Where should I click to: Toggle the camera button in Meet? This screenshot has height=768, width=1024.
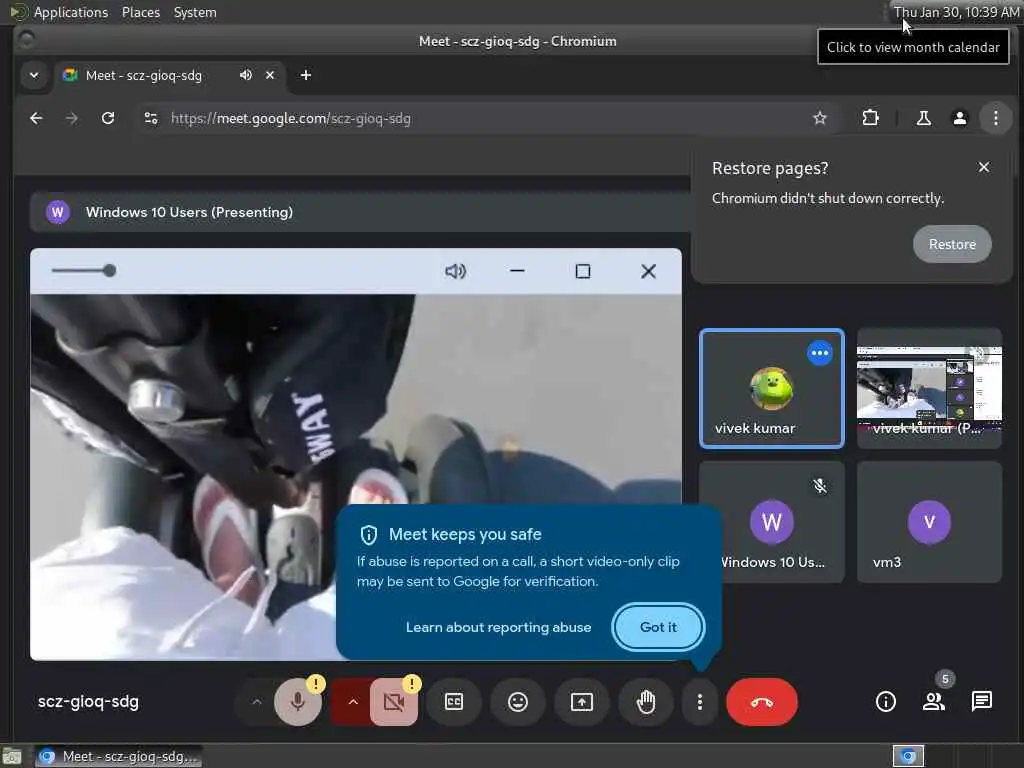click(x=394, y=702)
